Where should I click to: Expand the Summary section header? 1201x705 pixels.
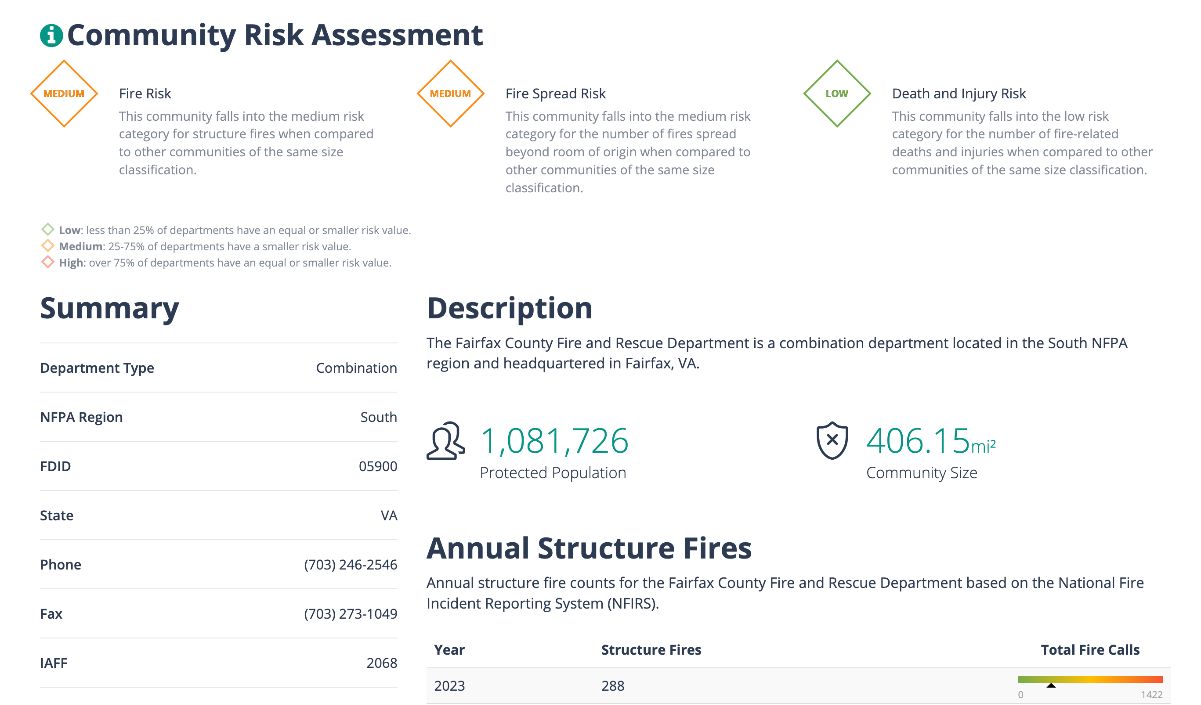tap(110, 308)
